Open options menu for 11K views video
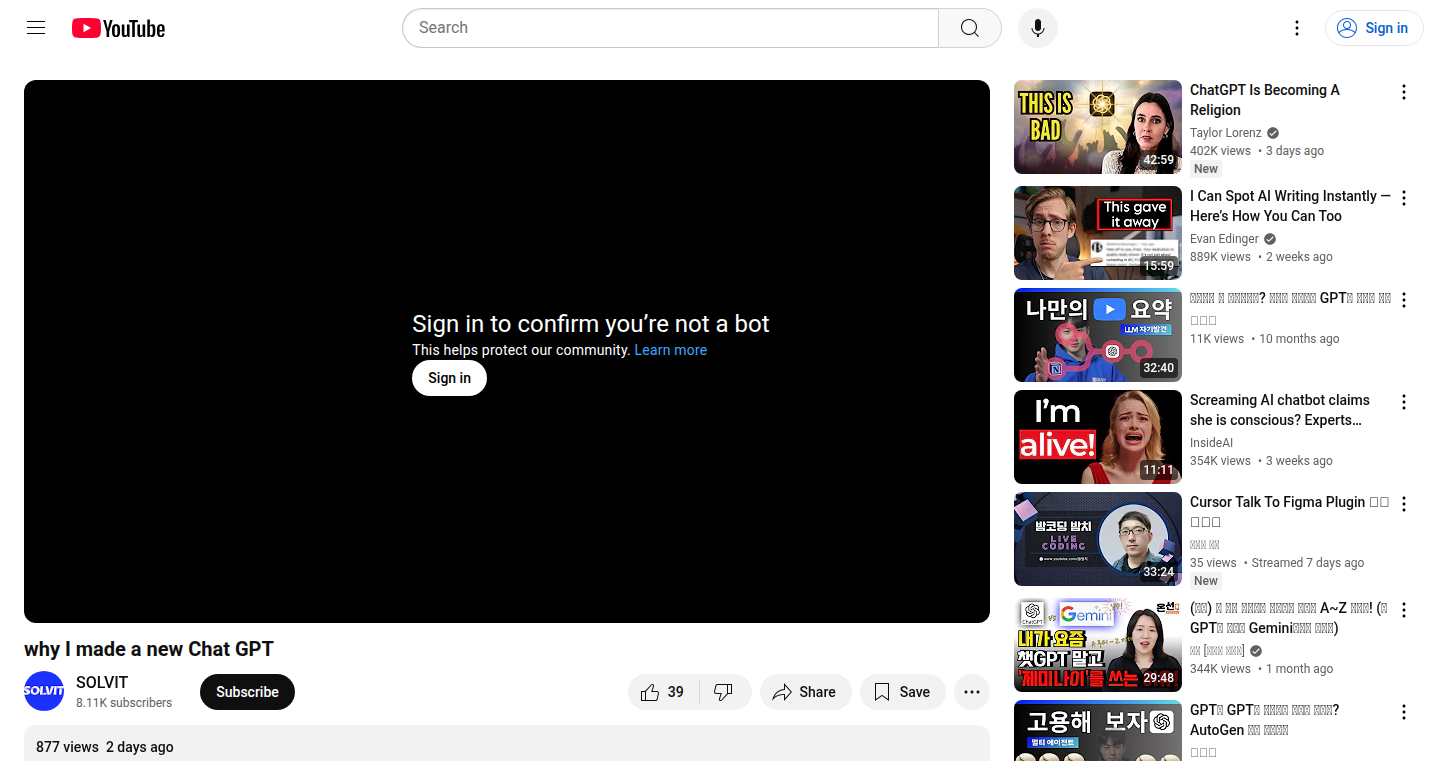The width and height of the screenshot is (1440, 761). click(1404, 300)
